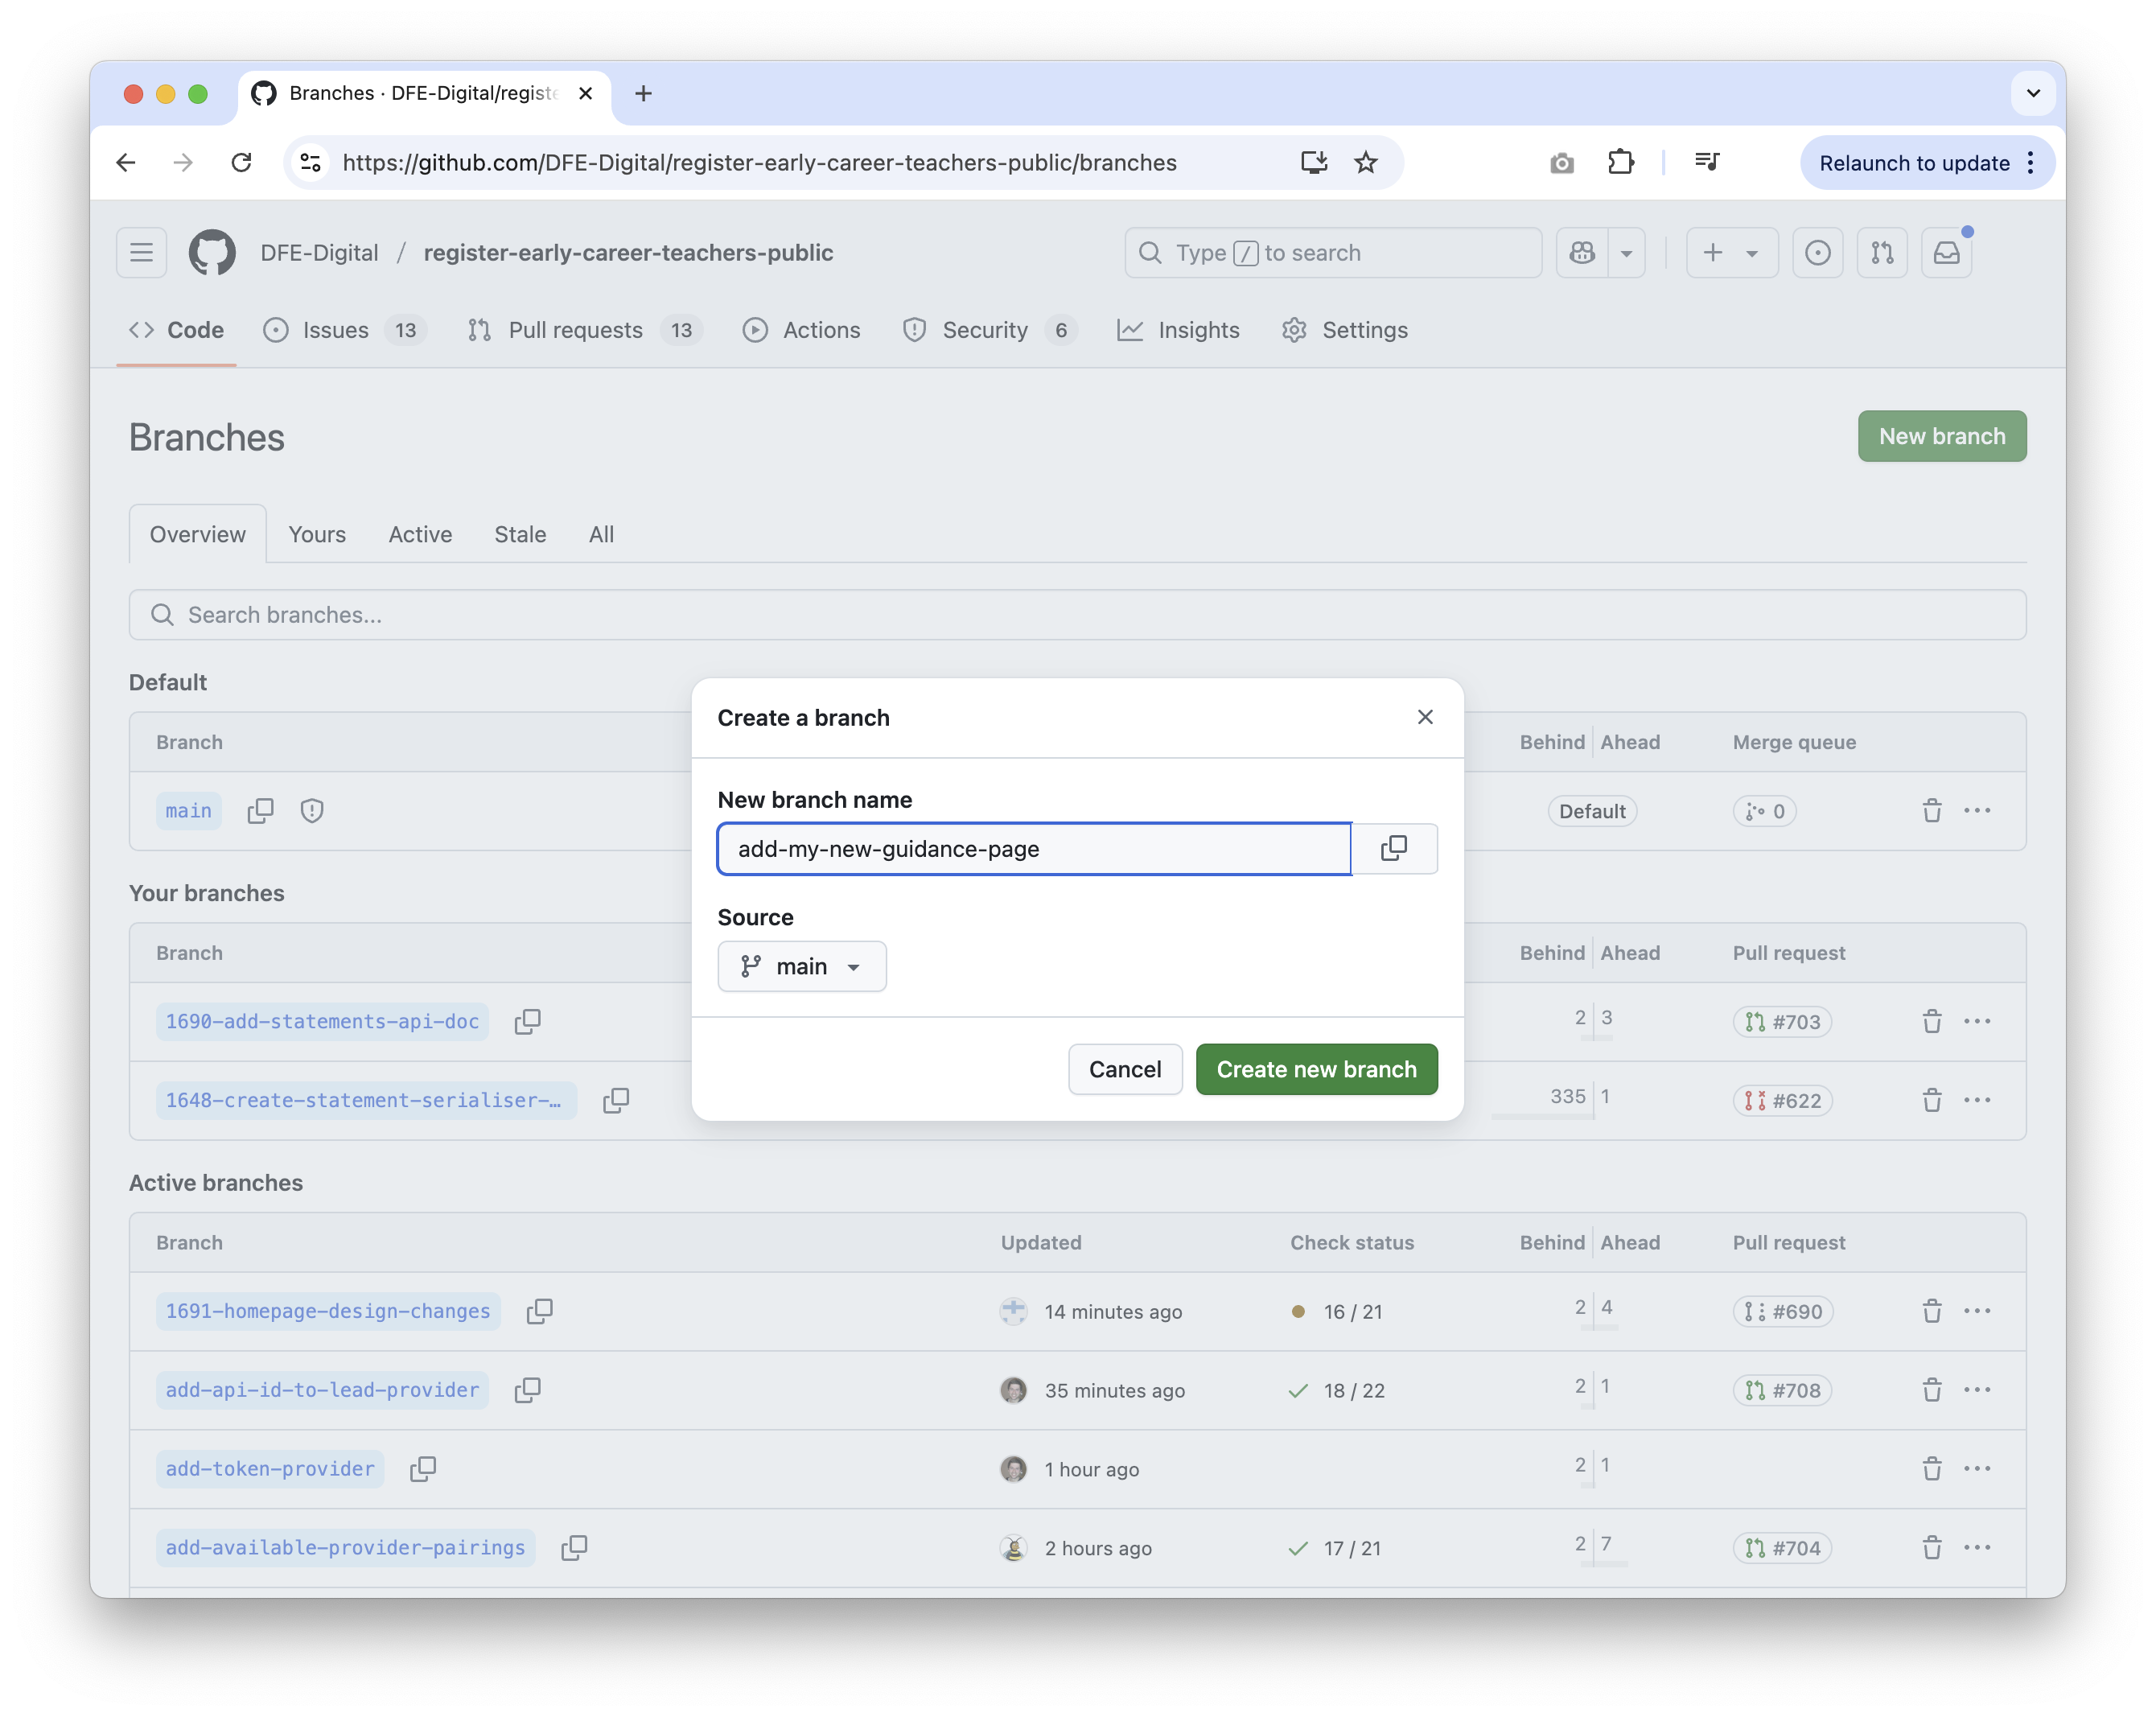The image size is (2156, 1717).
Task: Open the Copilot chat icon
Action: [x=1582, y=252]
